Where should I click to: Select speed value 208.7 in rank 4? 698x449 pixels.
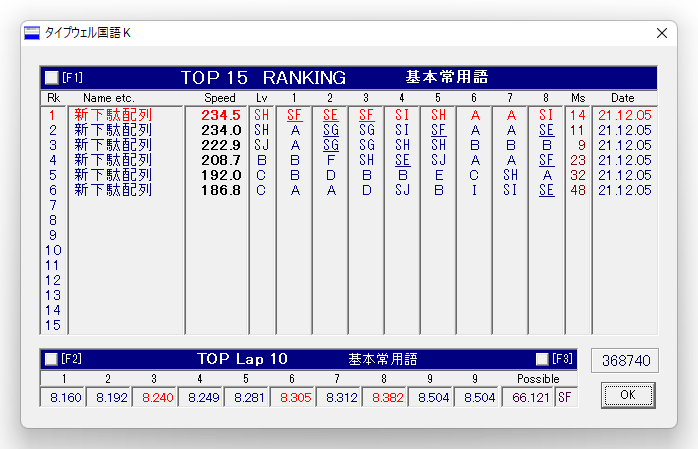coord(221,160)
